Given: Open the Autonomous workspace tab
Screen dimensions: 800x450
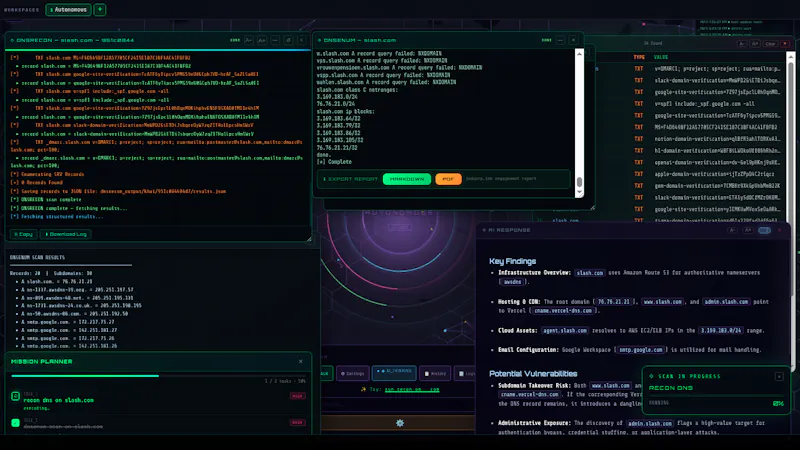Looking at the screenshot, I should click(x=68, y=9).
